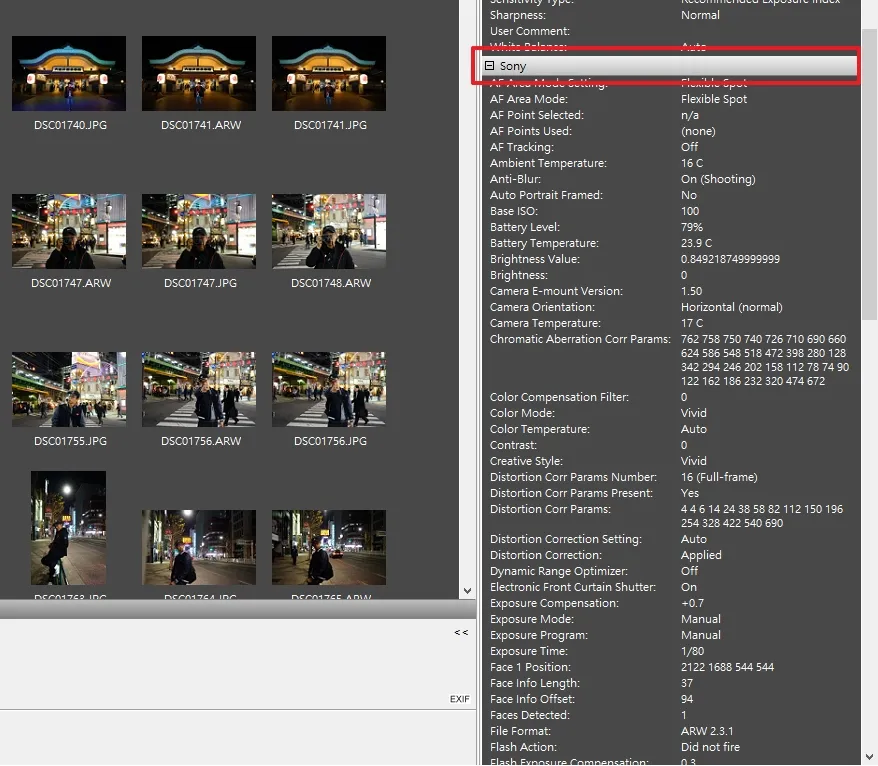
Task: Click the 'Exposure Time:' label
Action: tap(529, 651)
